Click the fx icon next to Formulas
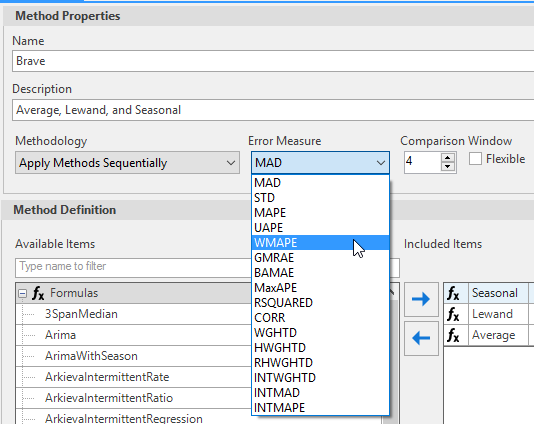 [38, 293]
